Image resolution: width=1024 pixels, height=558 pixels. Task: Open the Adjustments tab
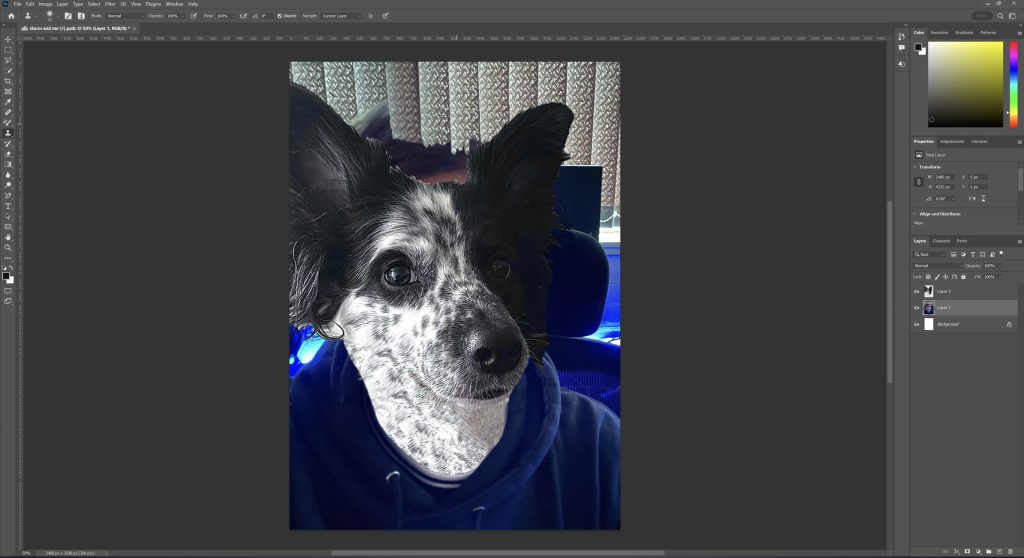pos(951,141)
